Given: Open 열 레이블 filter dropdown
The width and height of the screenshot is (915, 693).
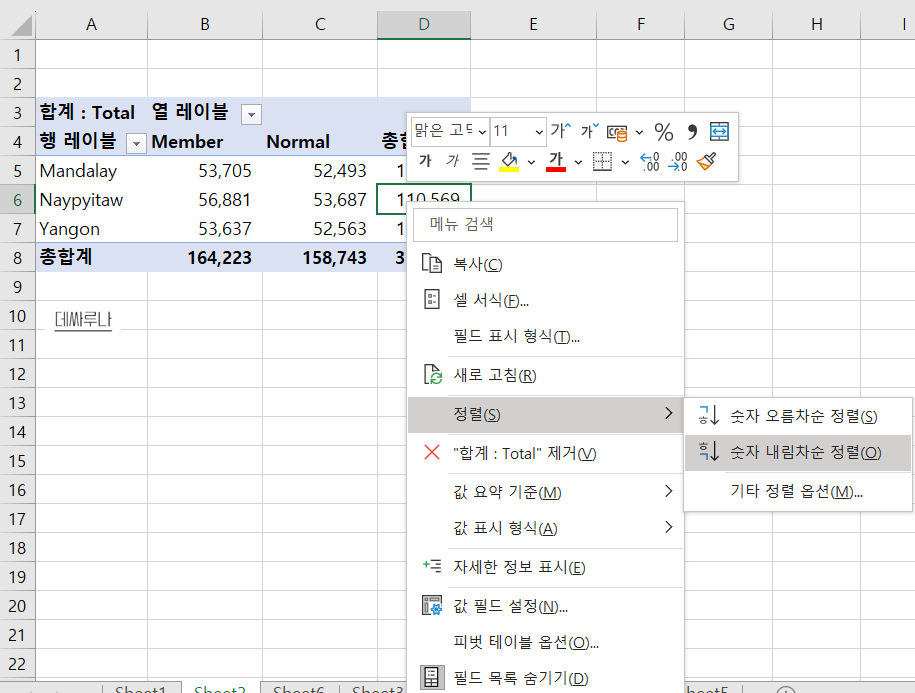Looking at the screenshot, I should click(x=252, y=114).
